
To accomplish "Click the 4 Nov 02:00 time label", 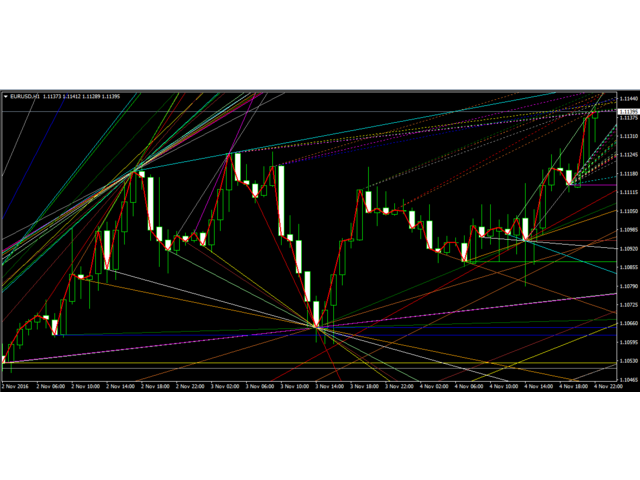I will 434,386.
